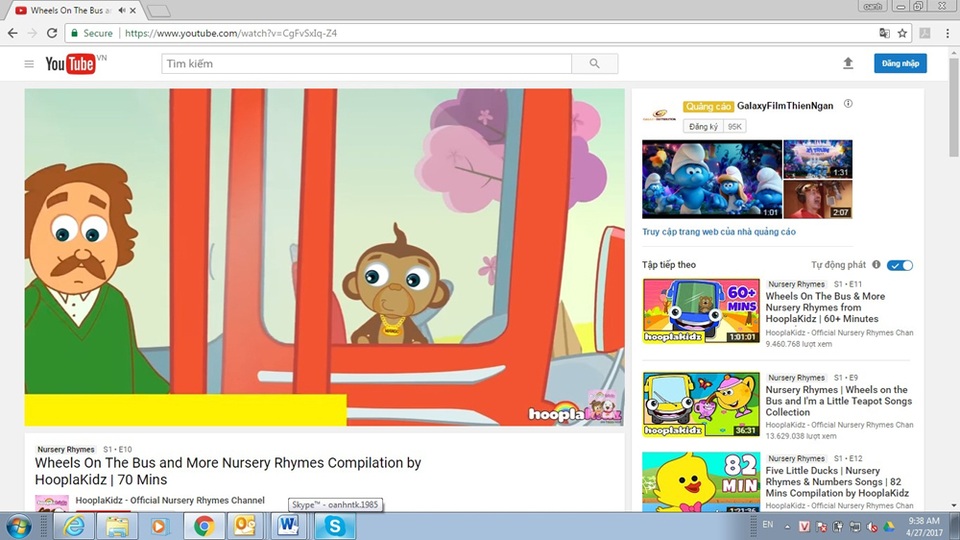Open Skype from the taskbar
The image size is (960, 540).
tap(334, 526)
